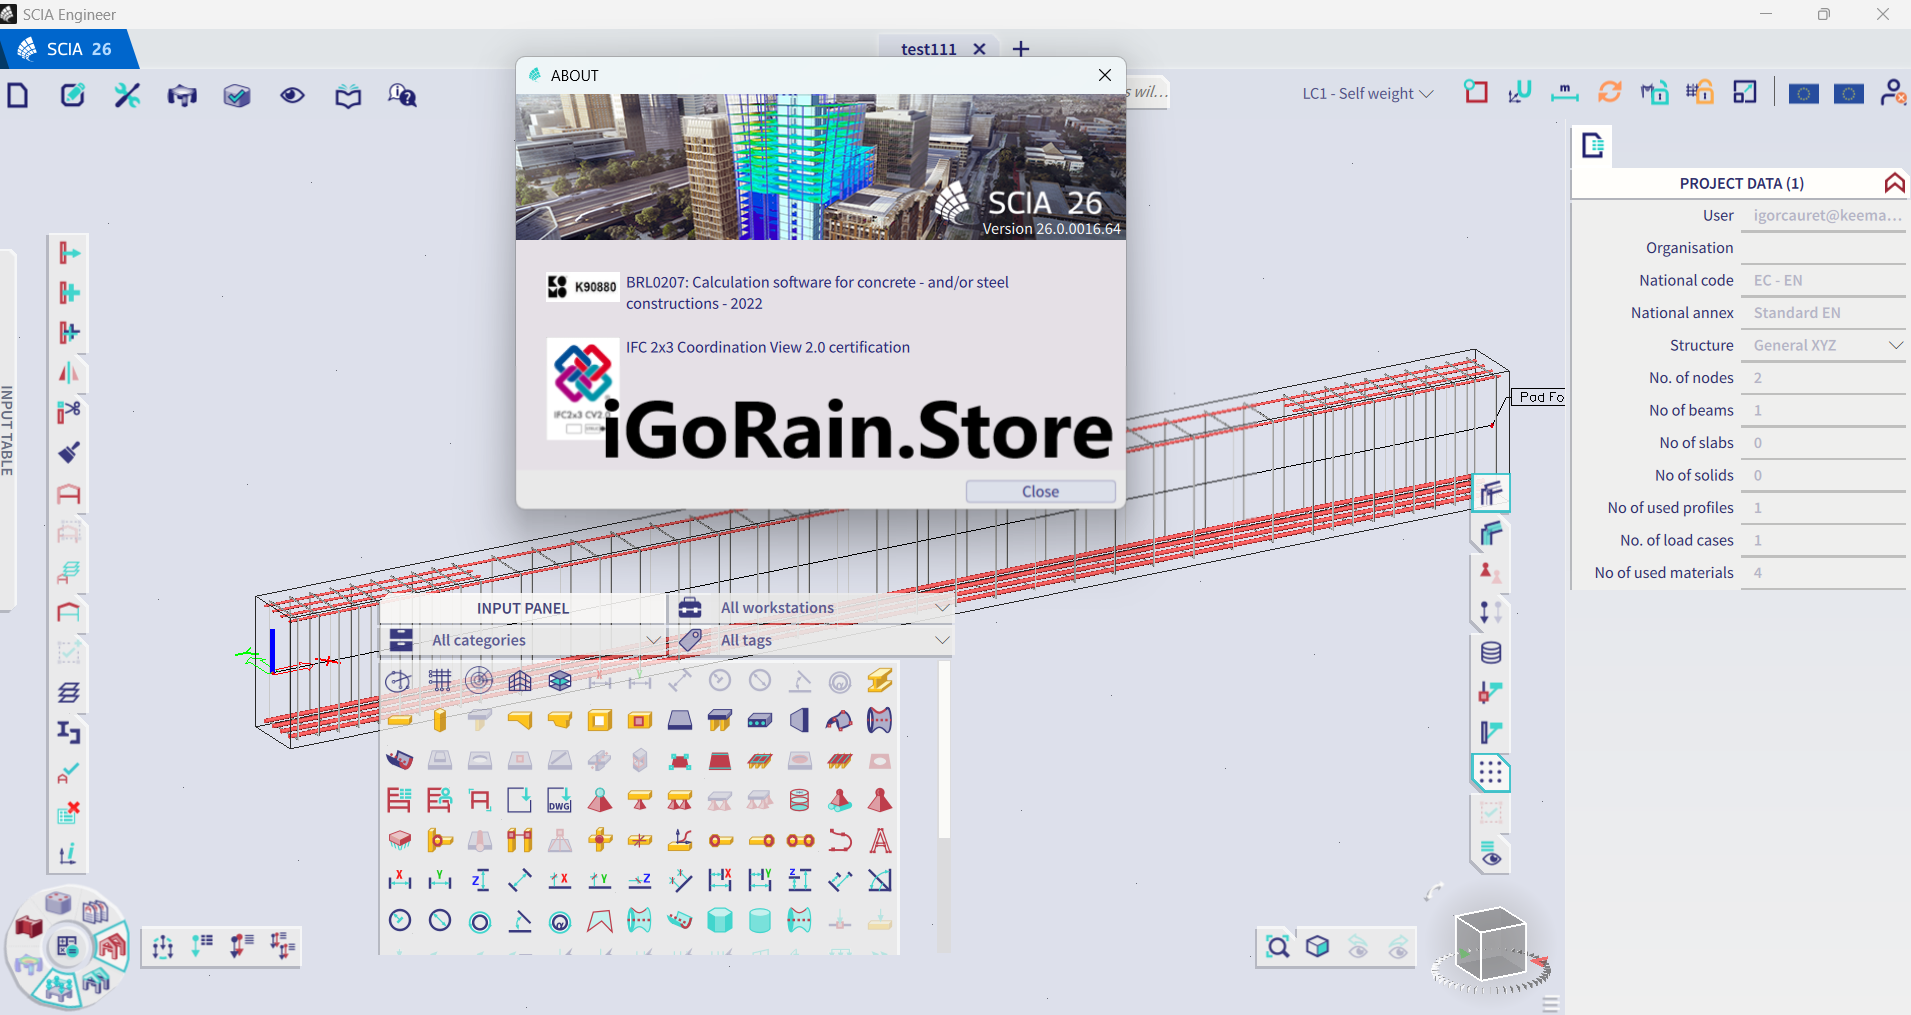Open the Structure General XYZ dropdown
The width and height of the screenshot is (1911, 1015).
[x=1824, y=345]
